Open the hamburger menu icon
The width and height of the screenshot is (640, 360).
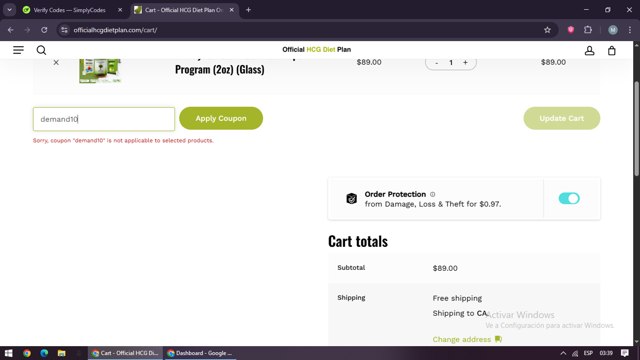coord(18,50)
